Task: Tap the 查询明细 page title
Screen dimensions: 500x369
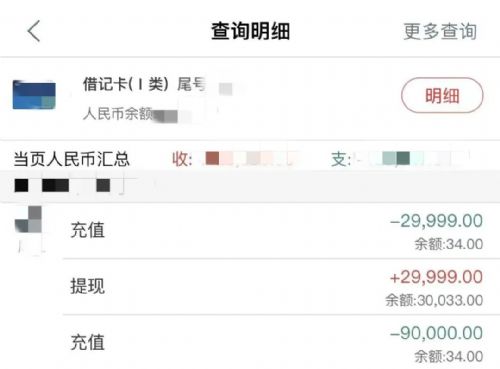Action: 250,31
